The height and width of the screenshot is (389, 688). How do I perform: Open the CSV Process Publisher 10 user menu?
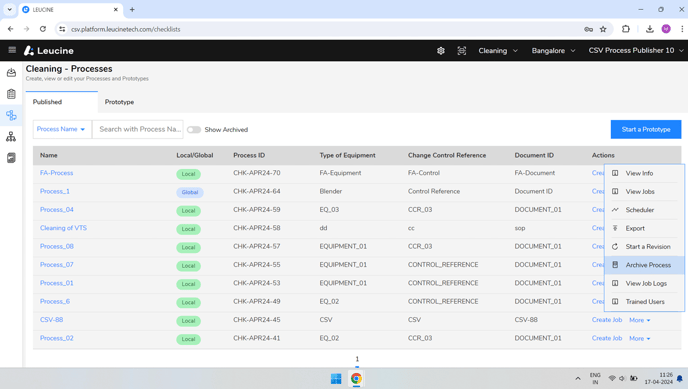[636, 50]
